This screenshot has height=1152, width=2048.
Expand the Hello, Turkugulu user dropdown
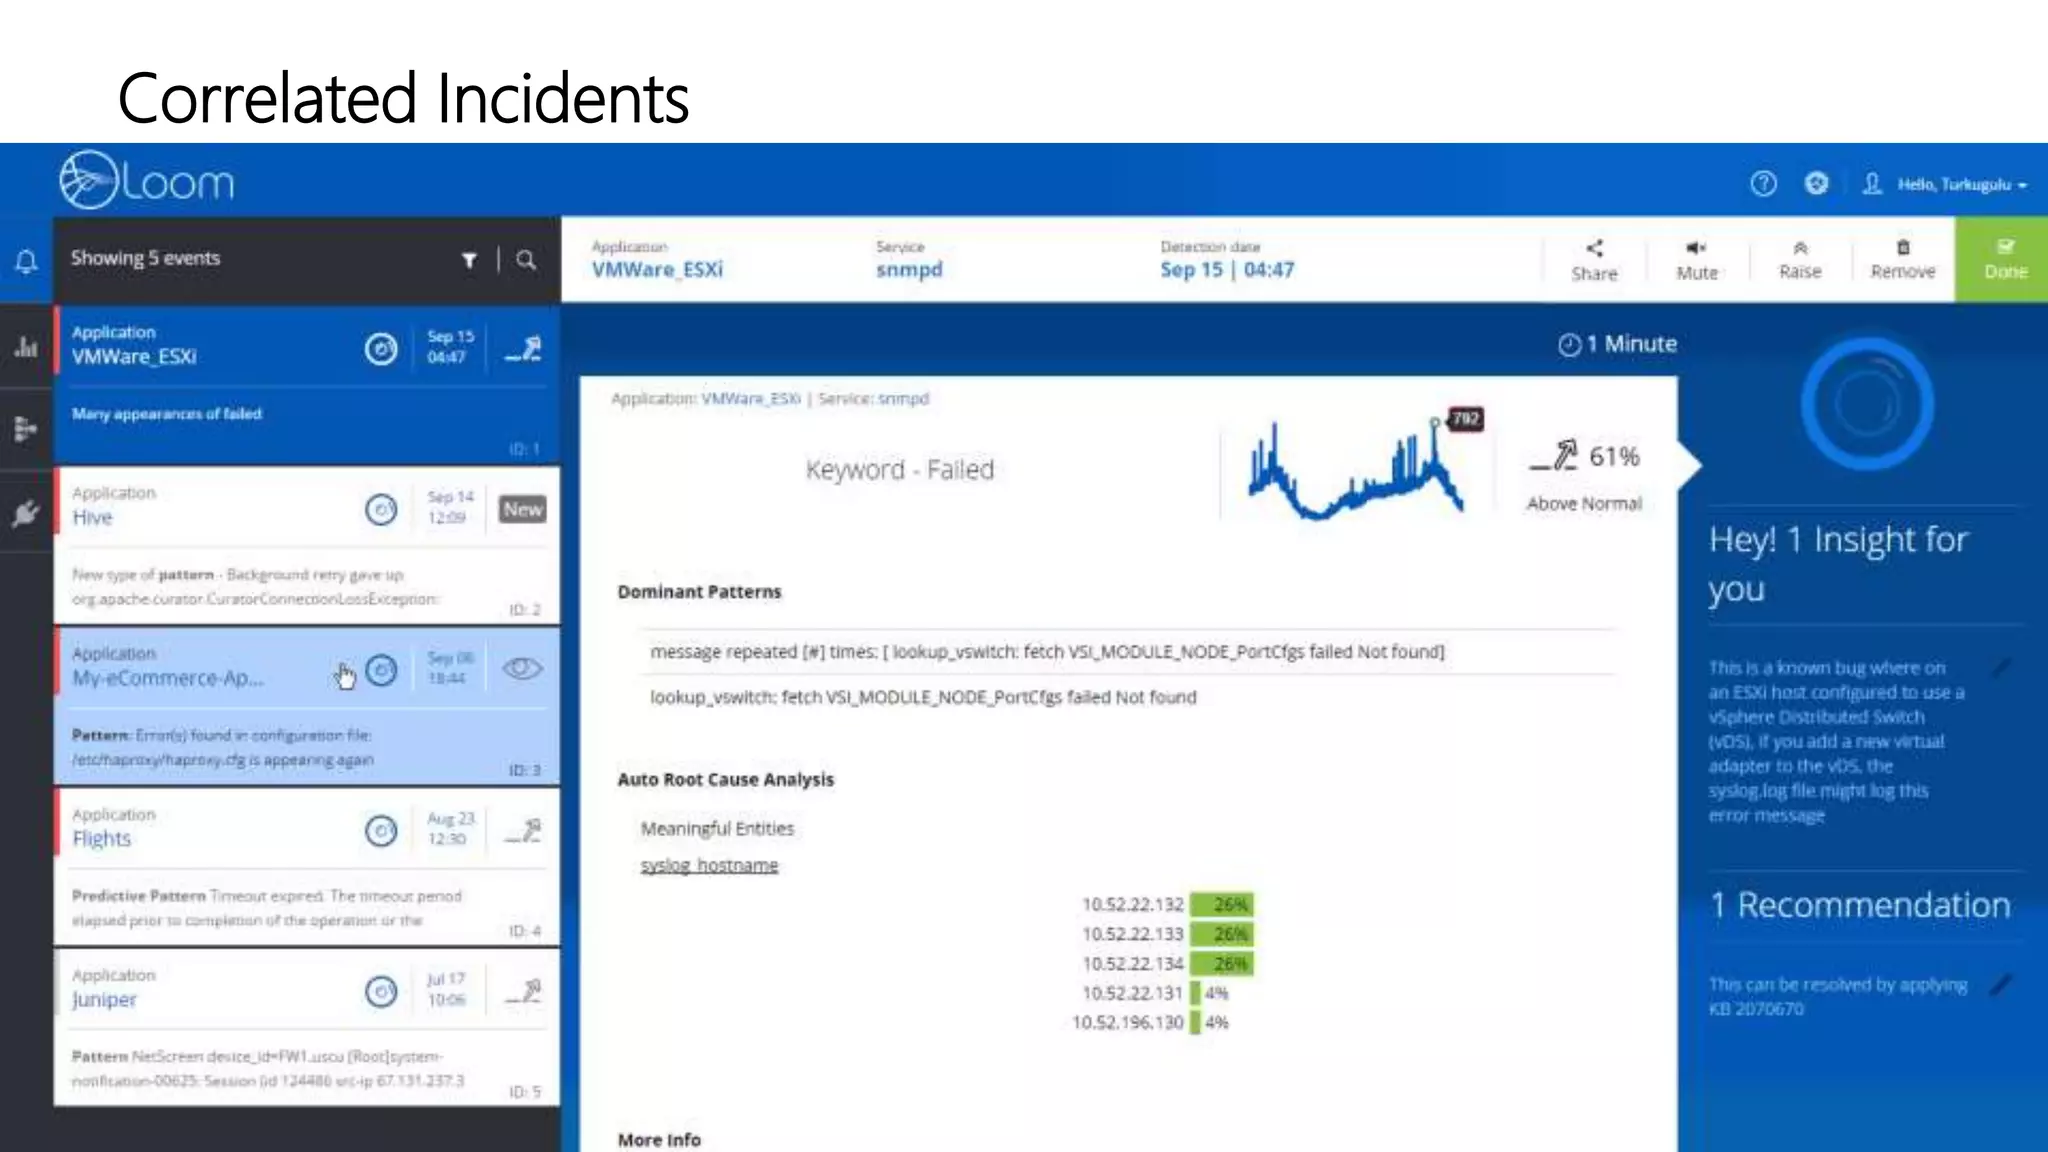click(1962, 185)
